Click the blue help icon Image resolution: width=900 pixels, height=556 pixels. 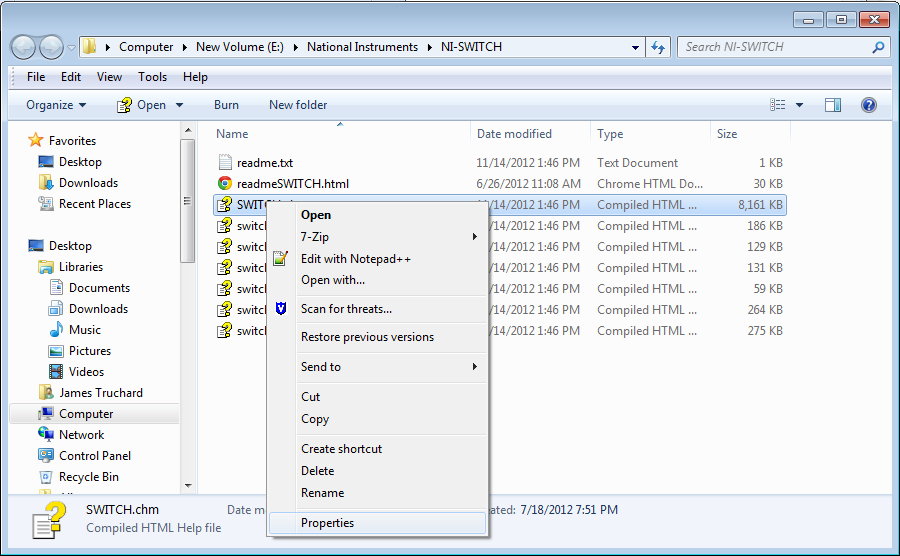(868, 105)
